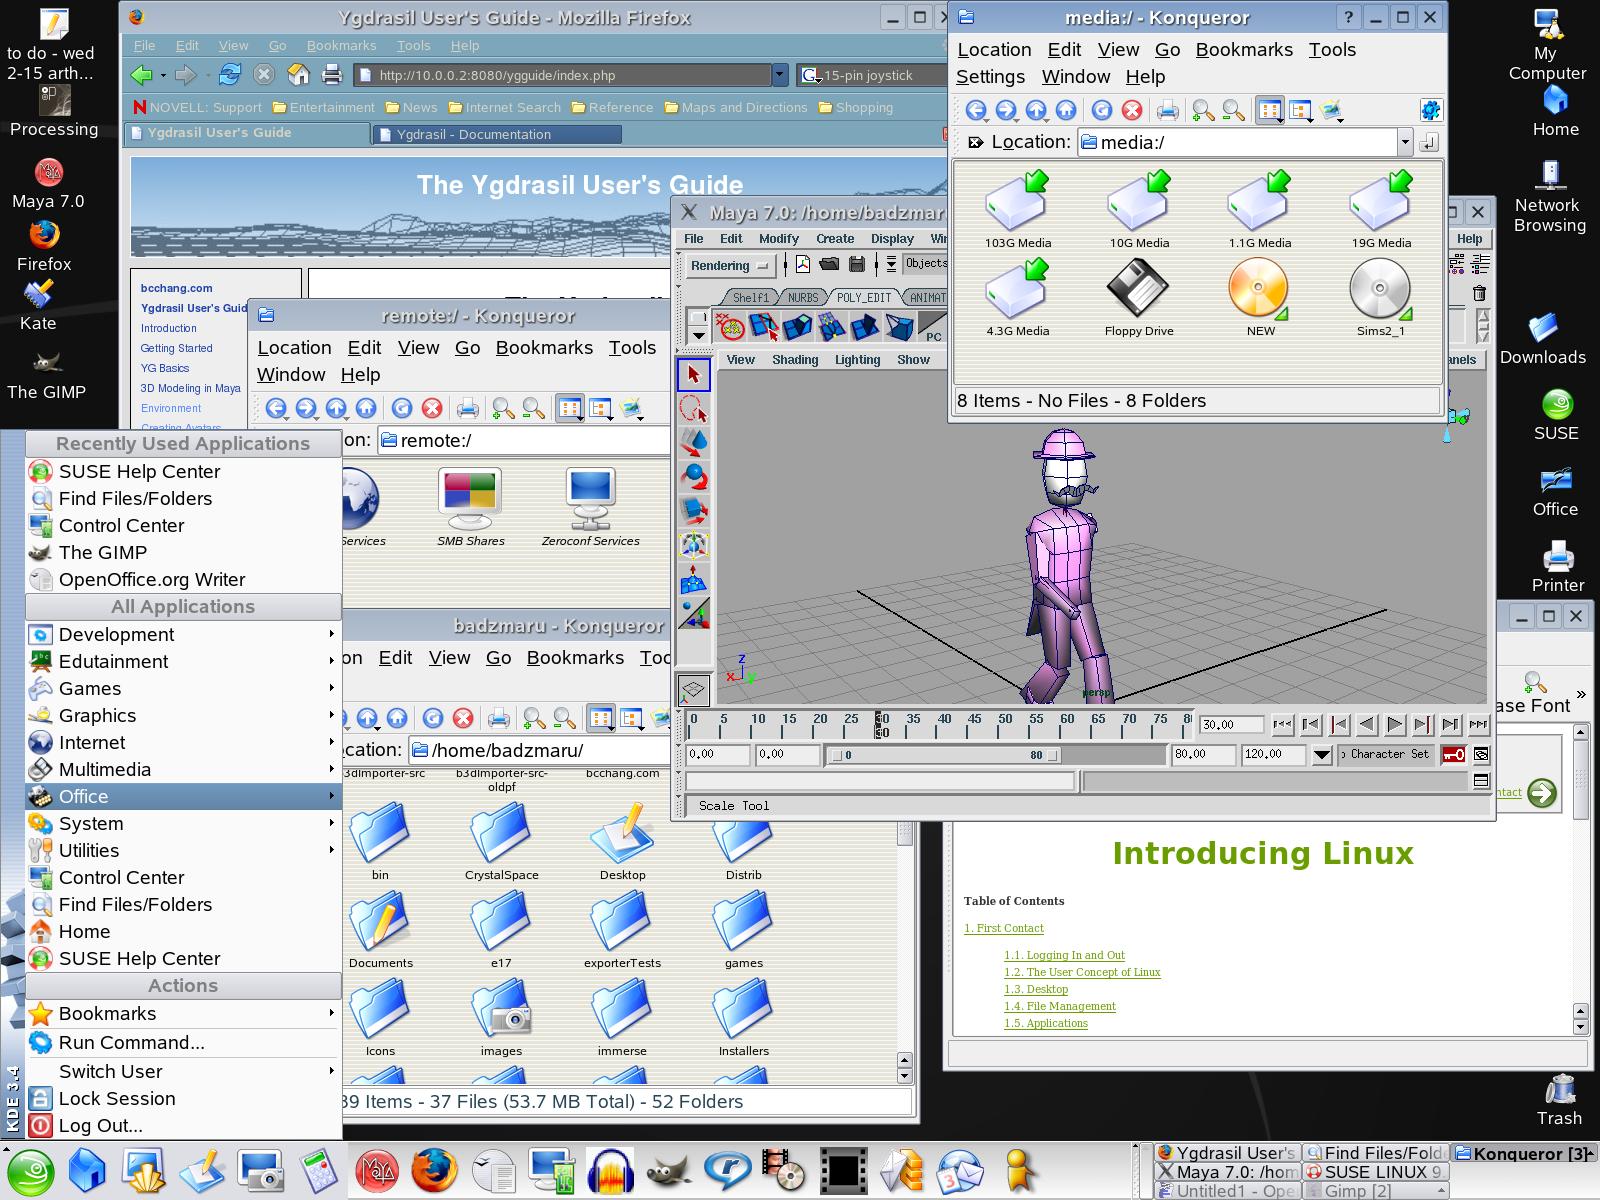The width and height of the screenshot is (1600, 1200).
Task: Toggle the red Auto Keyframe key button
Action: (x=1453, y=755)
